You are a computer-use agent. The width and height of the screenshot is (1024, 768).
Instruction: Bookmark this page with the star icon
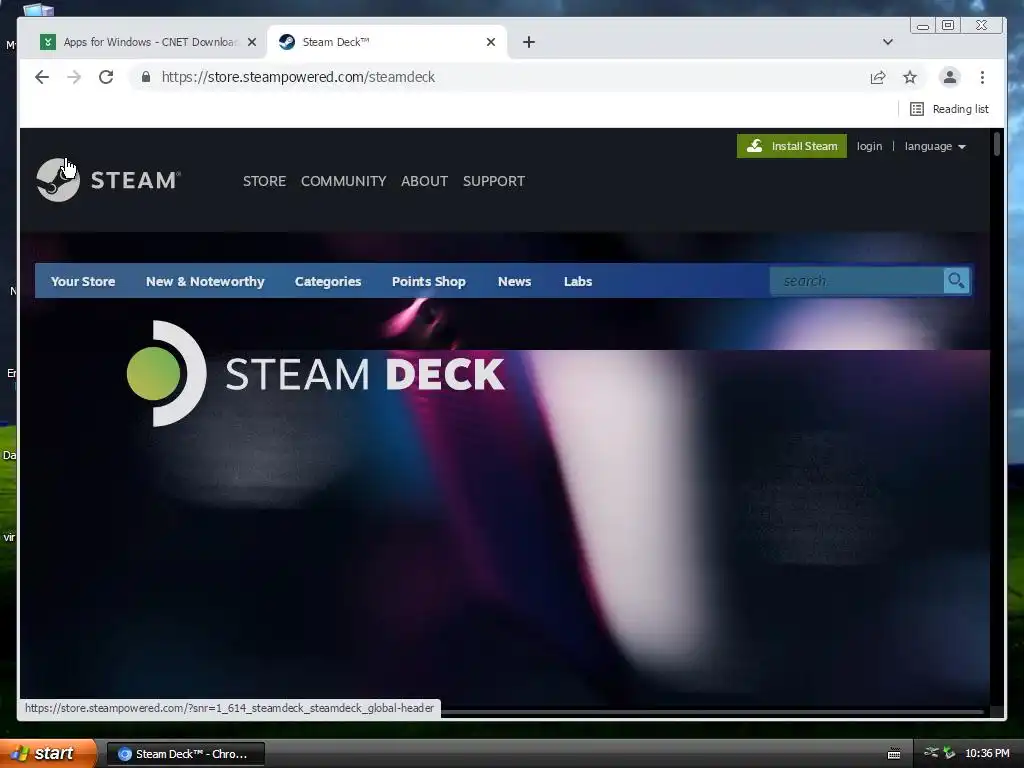coord(910,77)
